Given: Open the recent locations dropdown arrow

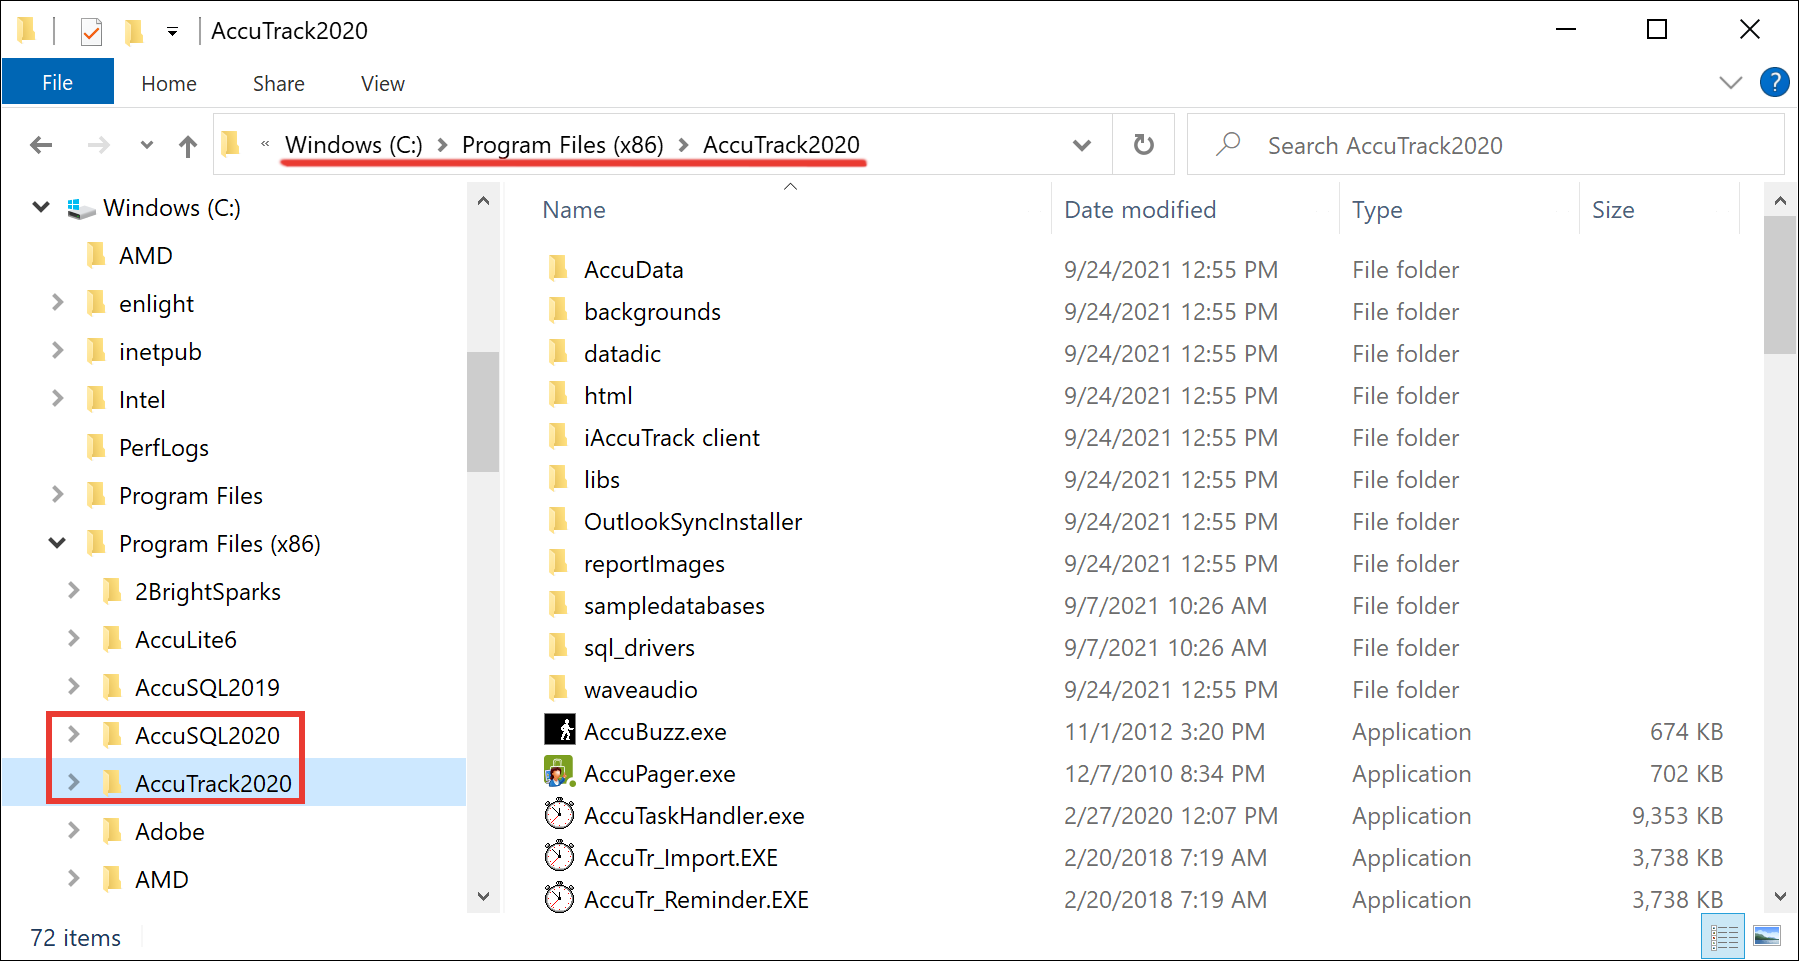Looking at the screenshot, I should point(147,145).
